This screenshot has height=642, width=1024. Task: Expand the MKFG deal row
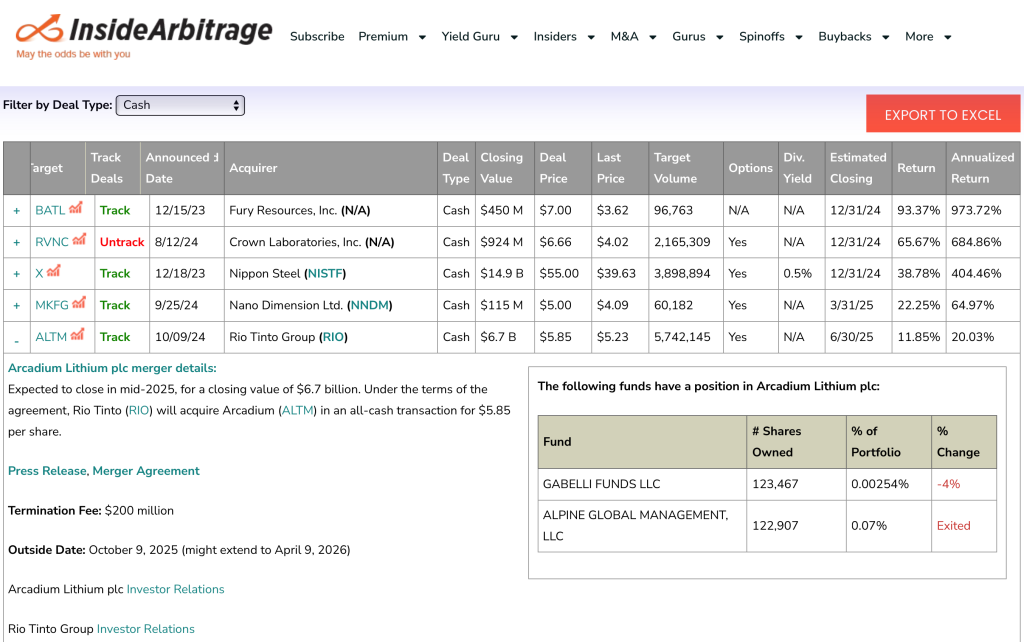tap(16, 306)
